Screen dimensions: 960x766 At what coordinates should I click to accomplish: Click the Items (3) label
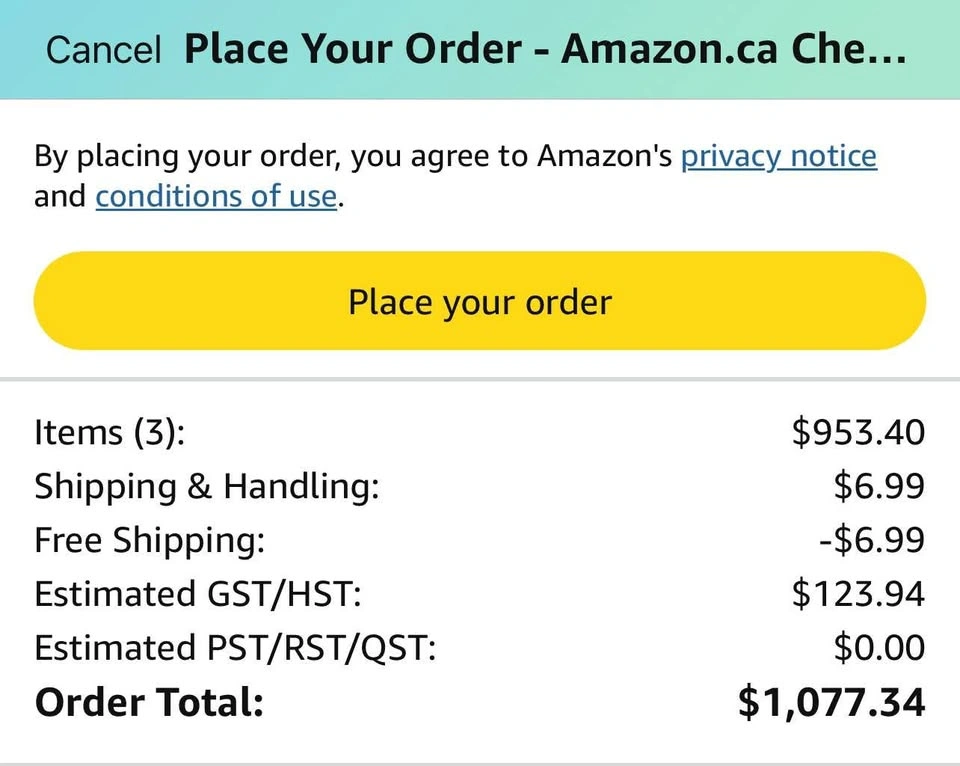(110, 432)
